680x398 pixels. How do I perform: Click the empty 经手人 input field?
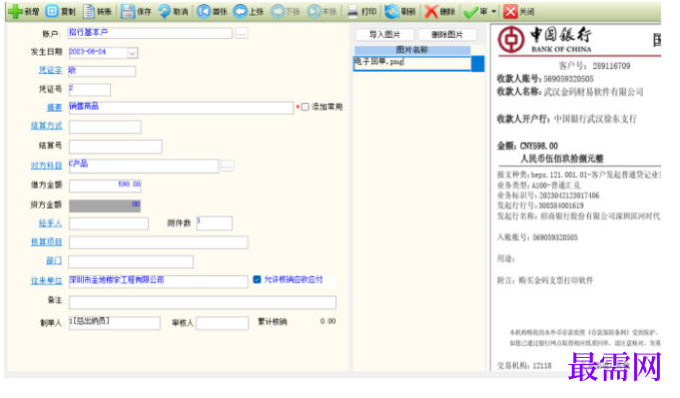pyautogui.click(x=109, y=224)
